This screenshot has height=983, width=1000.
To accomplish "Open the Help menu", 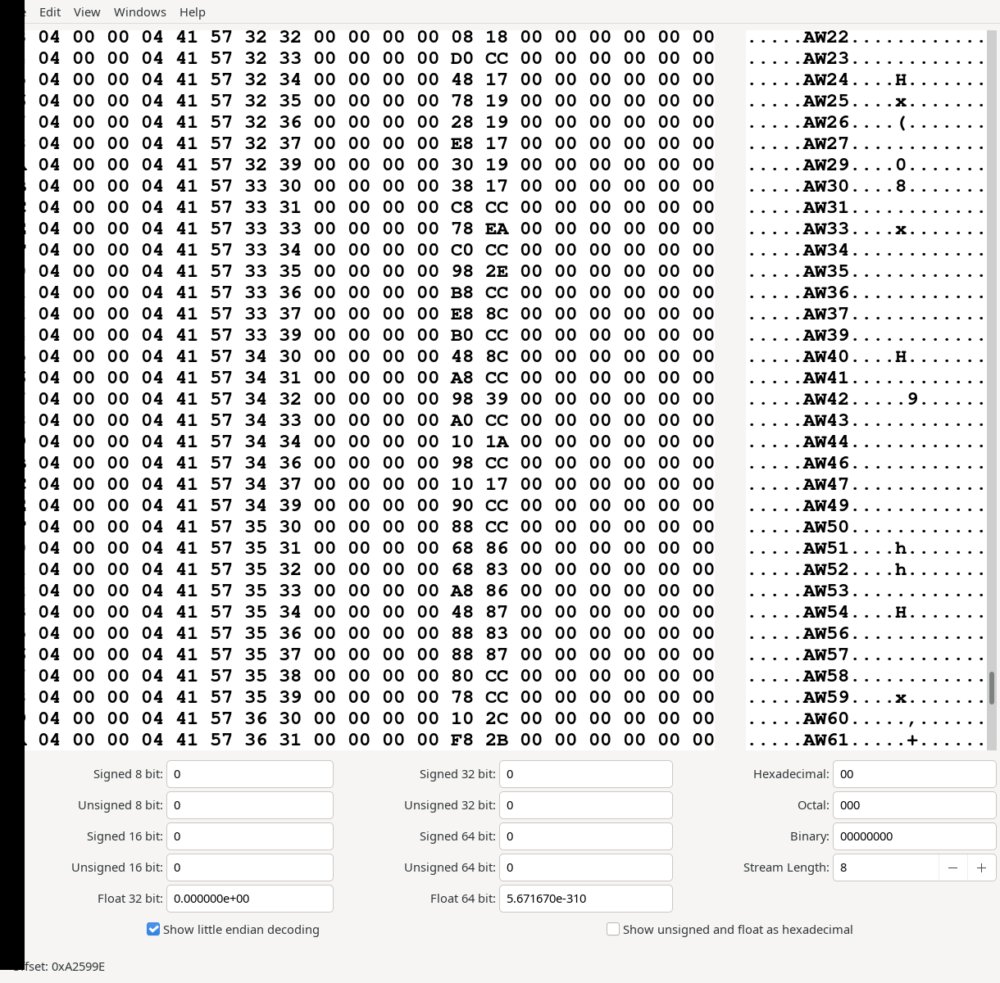I will 192,12.
